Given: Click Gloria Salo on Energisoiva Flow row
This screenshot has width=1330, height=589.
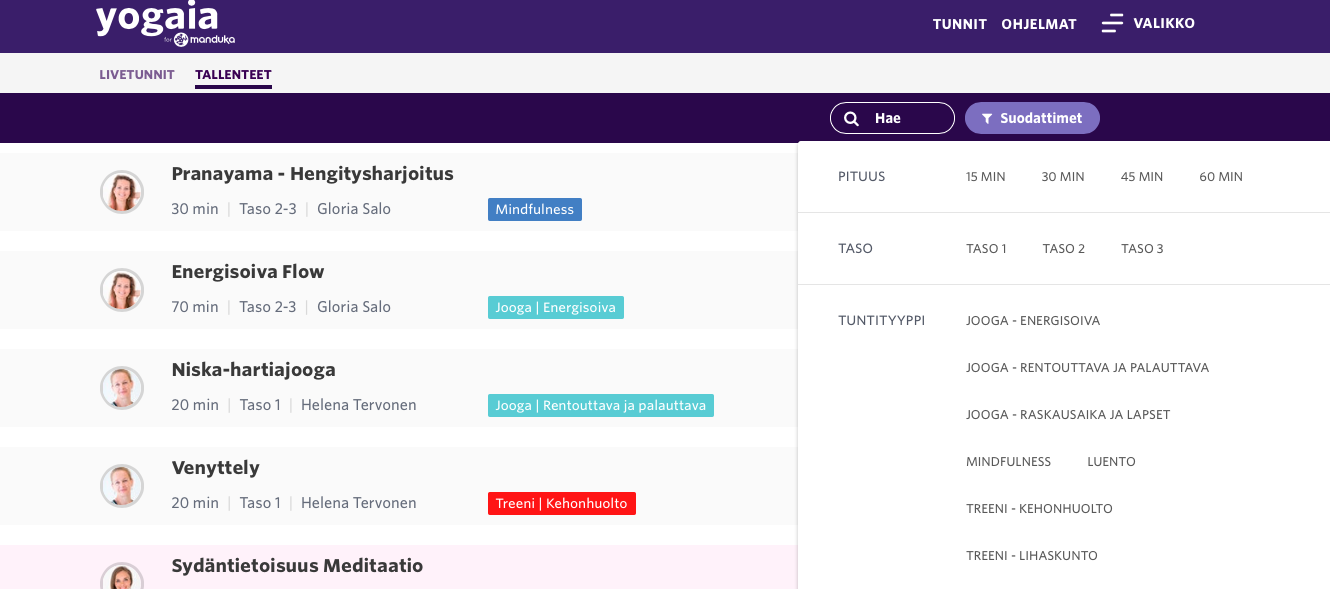Looking at the screenshot, I should pyautogui.click(x=354, y=307).
